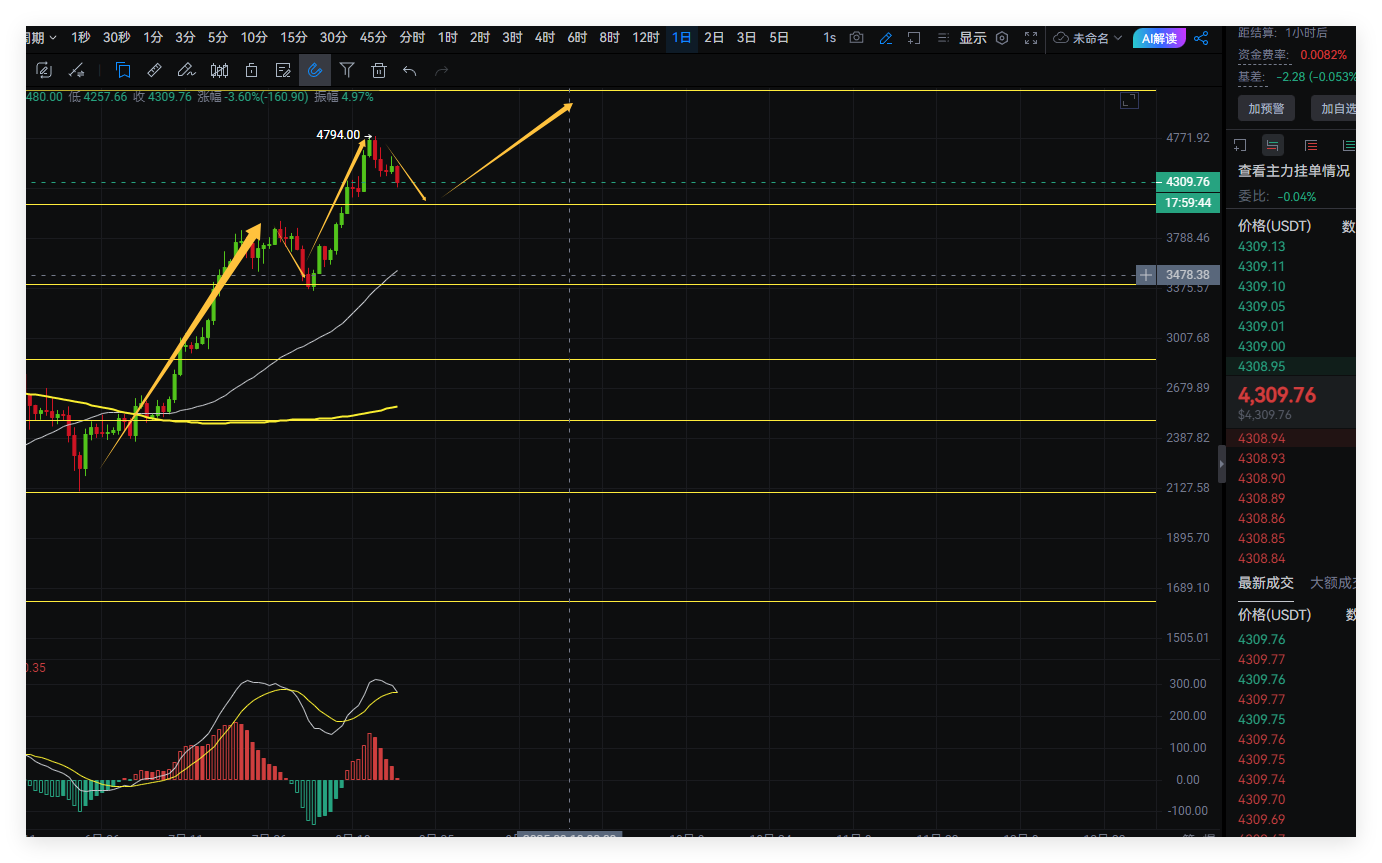Select the 1日 timeframe
The height and width of the screenshot is (863, 1382).
tap(682, 38)
